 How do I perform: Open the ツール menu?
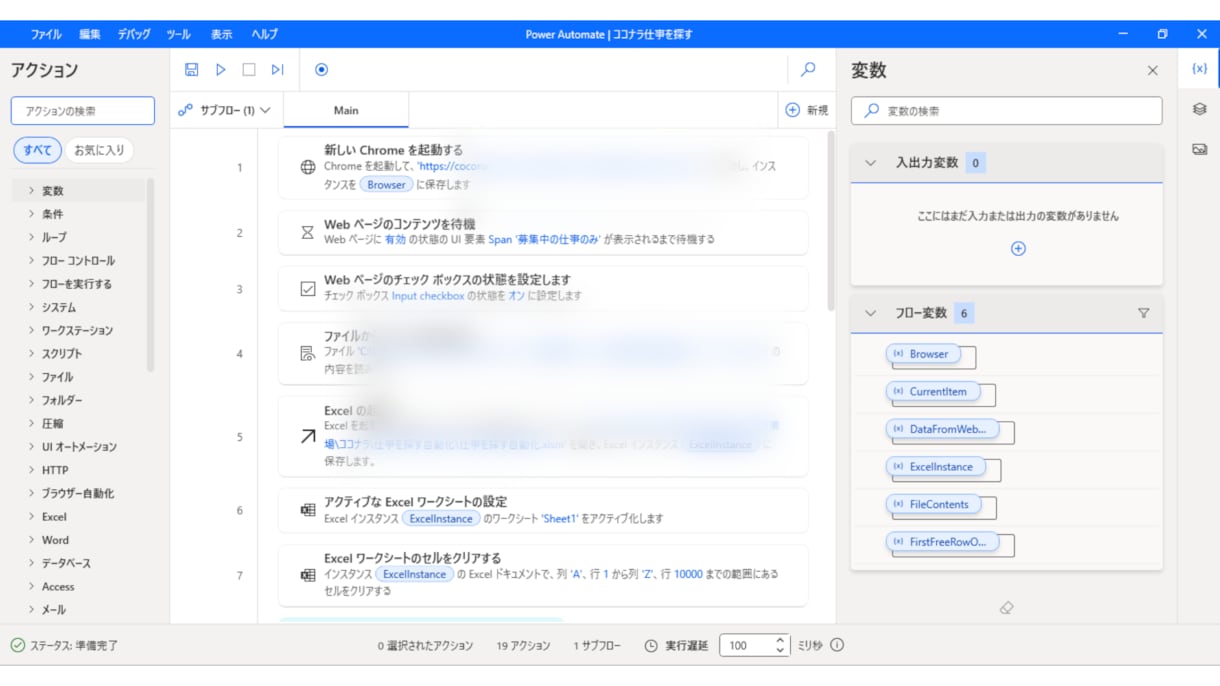click(x=178, y=34)
